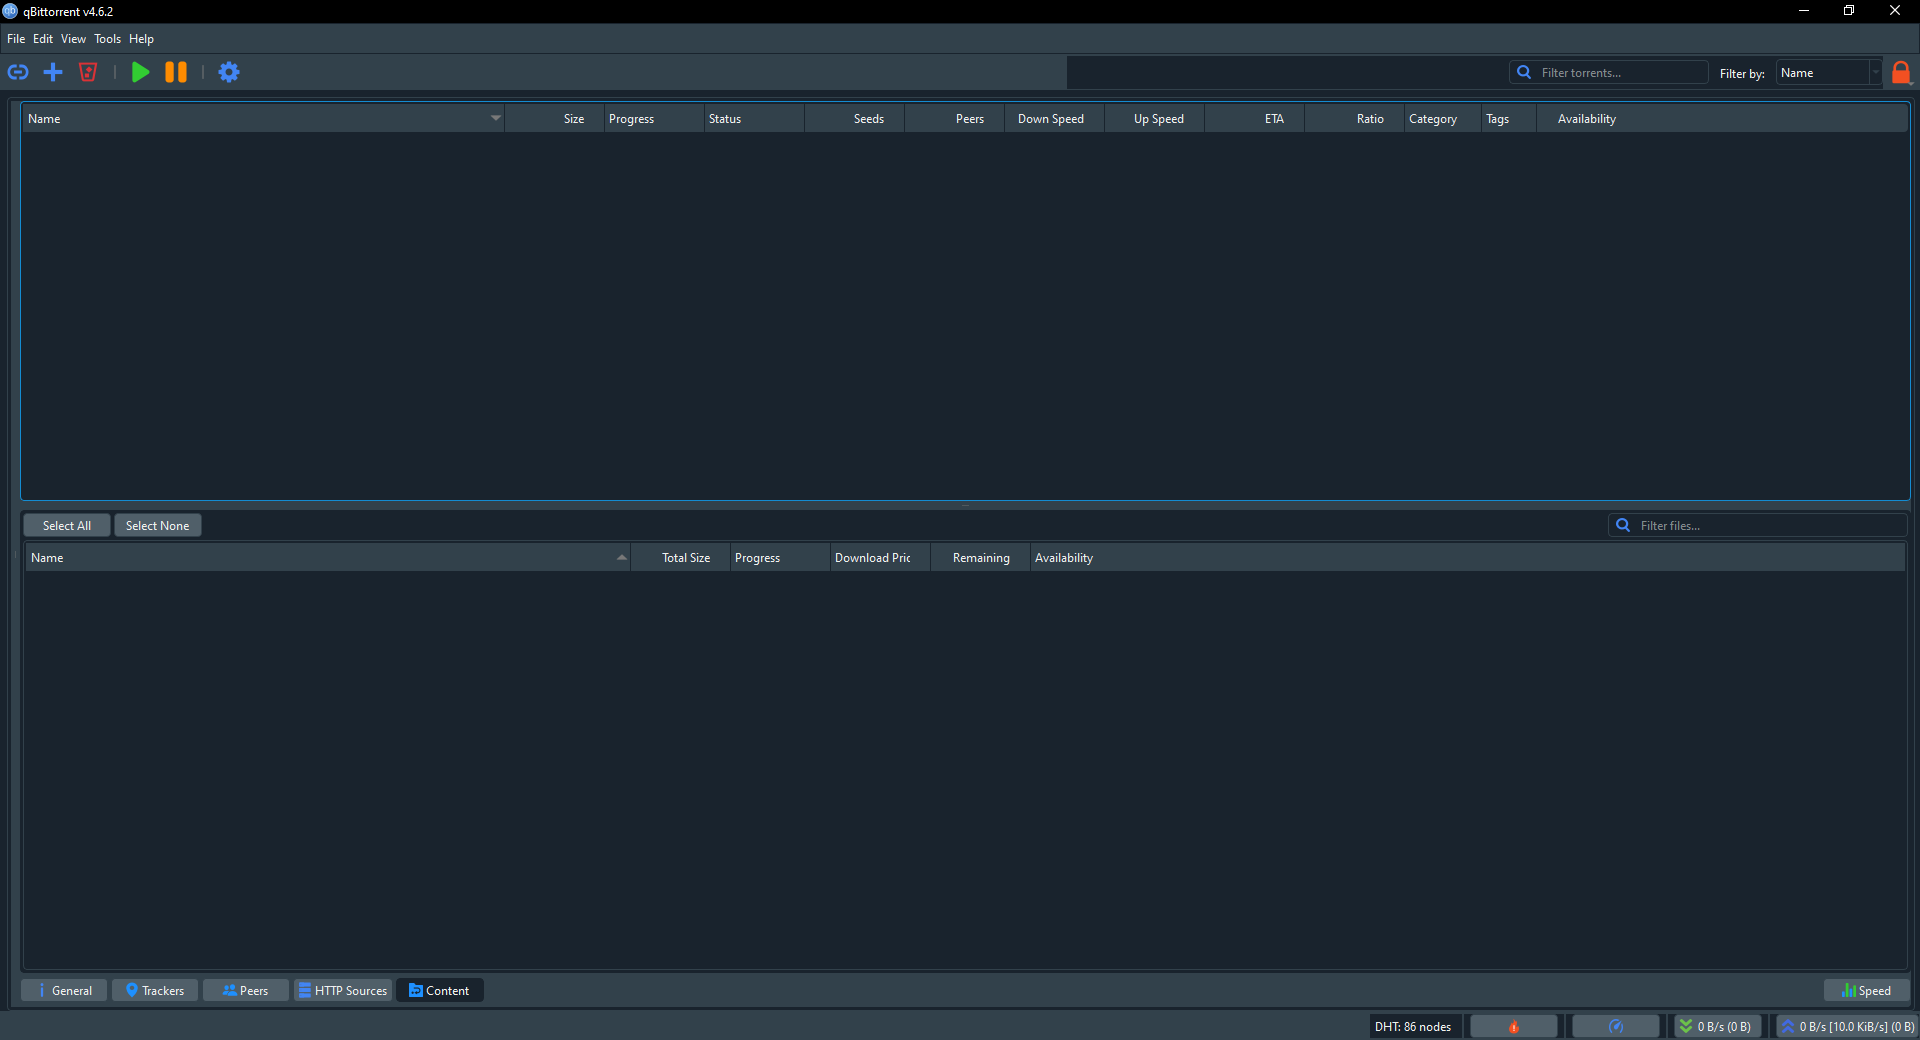Screen dimensions: 1920x1040
Task: Click the DHT: 86 nodes status text
Action: coord(1413,1026)
